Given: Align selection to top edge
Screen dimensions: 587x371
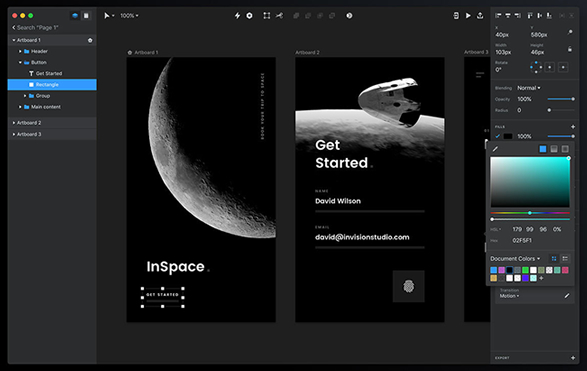Looking at the screenshot, I should (x=530, y=16).
